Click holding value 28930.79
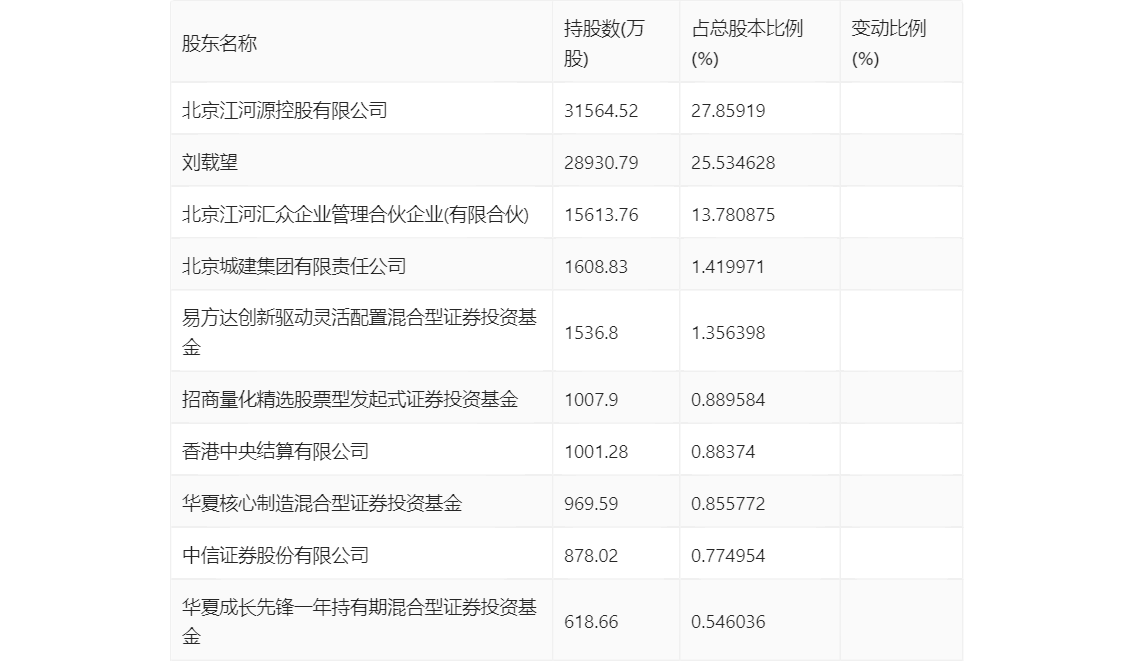 tap(601, 163)
